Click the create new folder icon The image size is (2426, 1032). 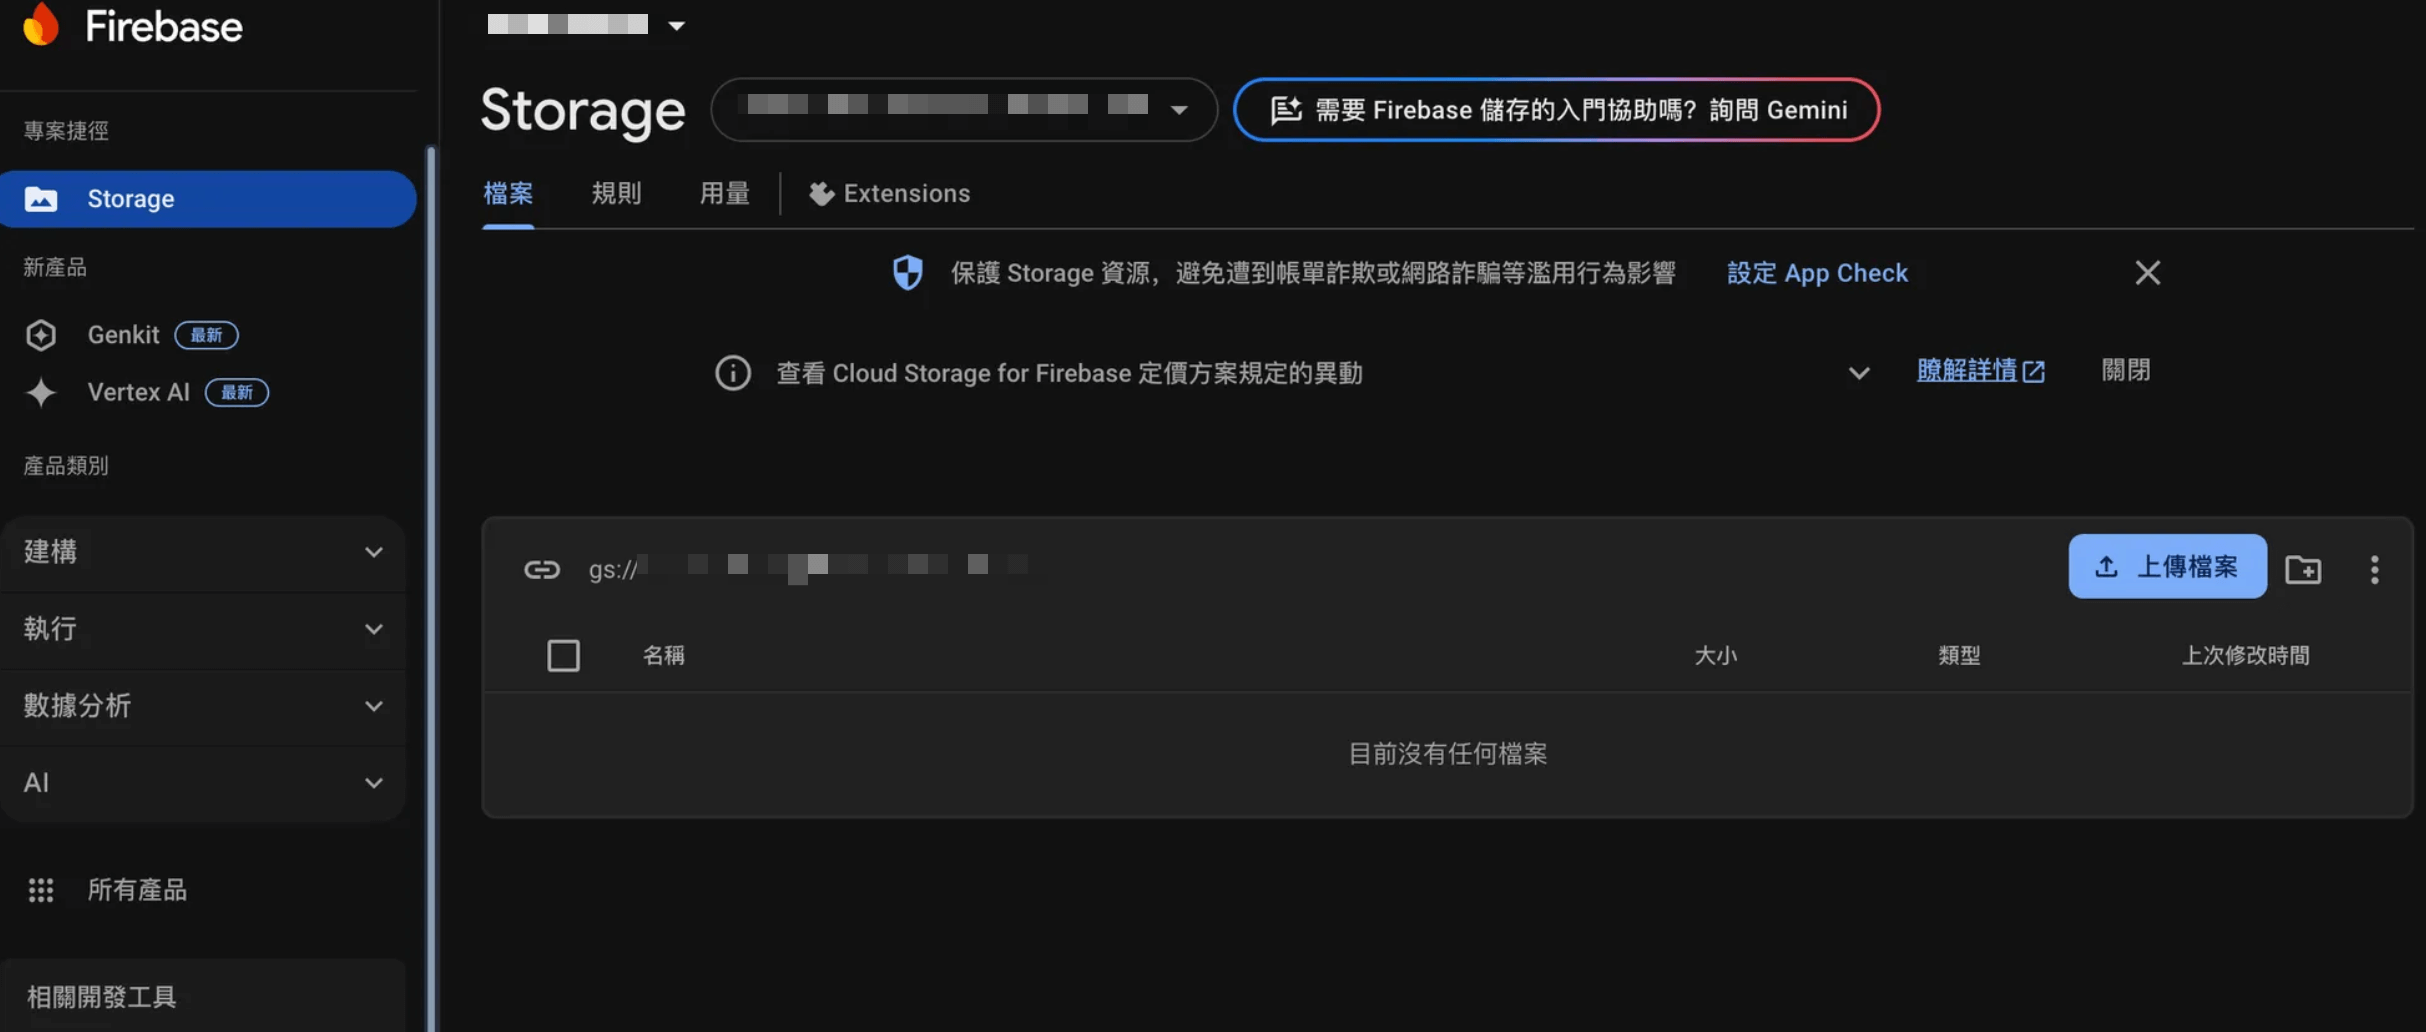tap(2303, 569)
